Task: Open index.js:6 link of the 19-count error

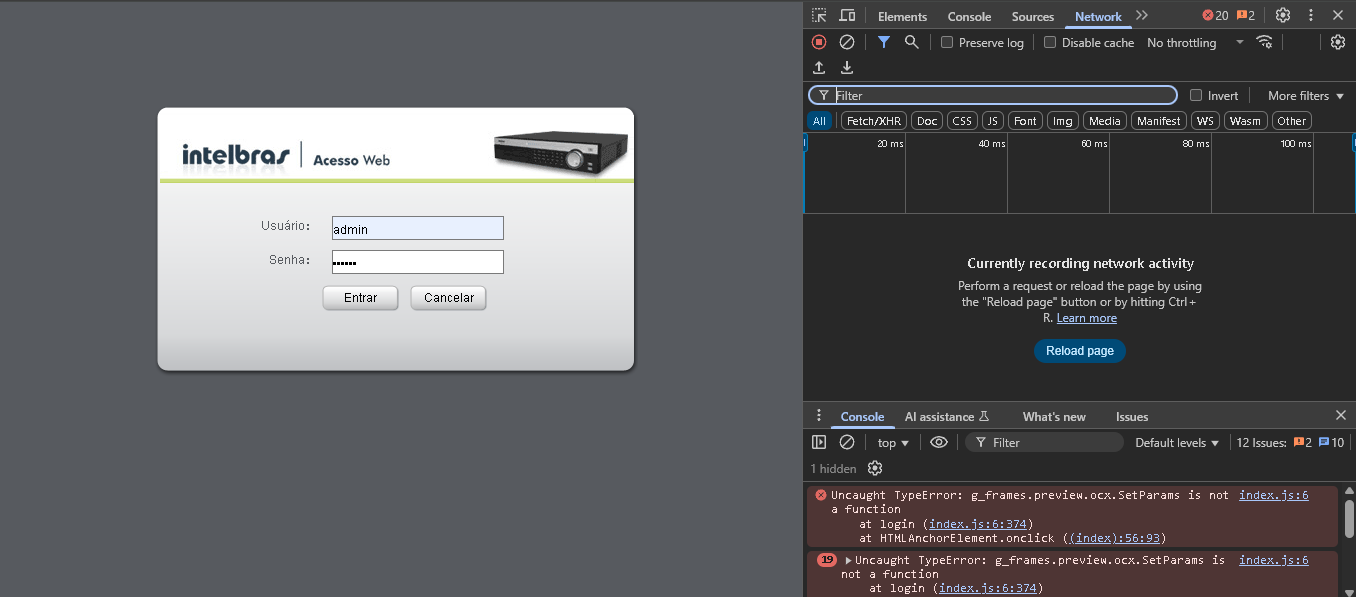Action: [x=1274, y=560]
